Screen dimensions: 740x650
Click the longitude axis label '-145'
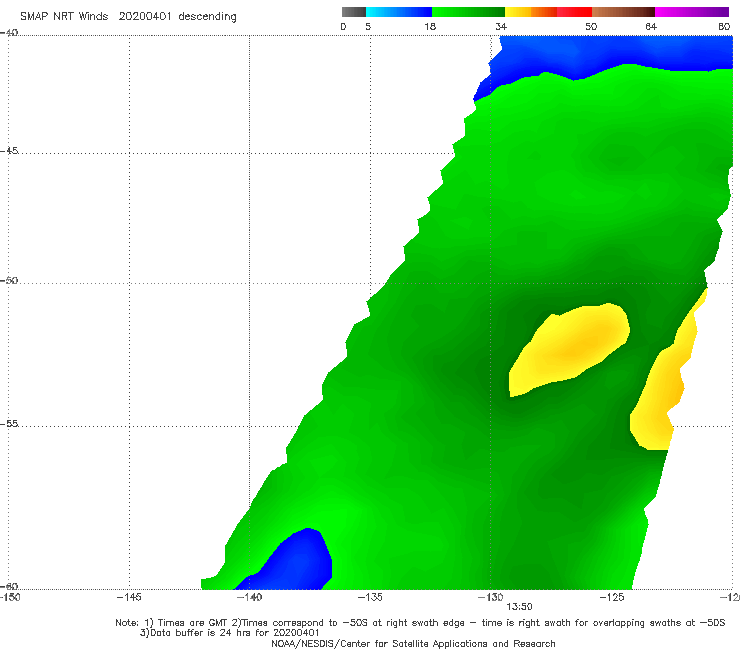pyautogui.click(x=129, y=597)
